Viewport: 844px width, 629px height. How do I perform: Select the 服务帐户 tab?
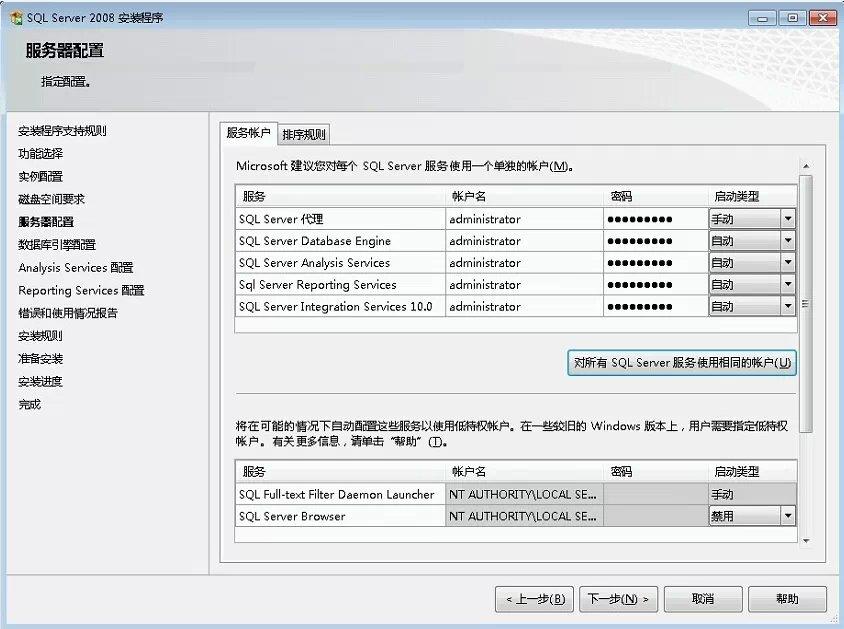(248, 133)
